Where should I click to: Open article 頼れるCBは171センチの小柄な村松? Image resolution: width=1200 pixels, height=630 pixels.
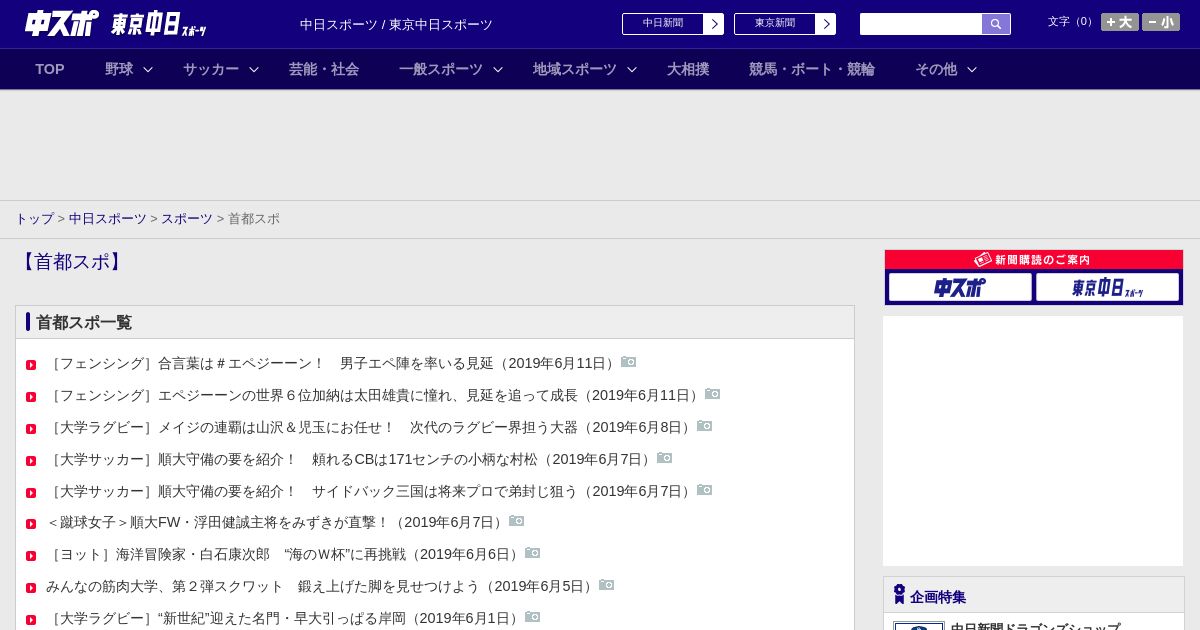point(350,459)
